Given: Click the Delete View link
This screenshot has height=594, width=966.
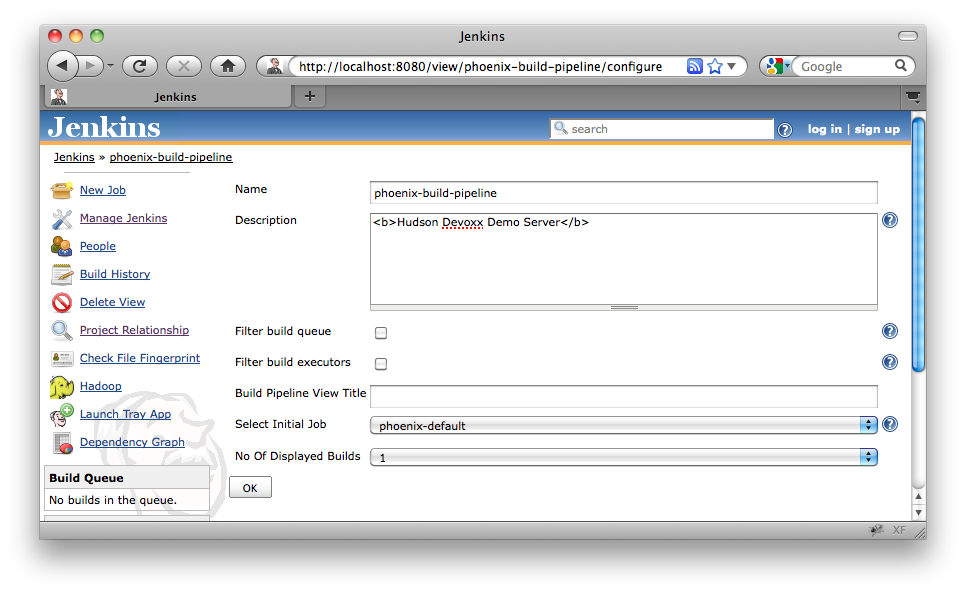Looking at the screenshot, I should point(112,302).
